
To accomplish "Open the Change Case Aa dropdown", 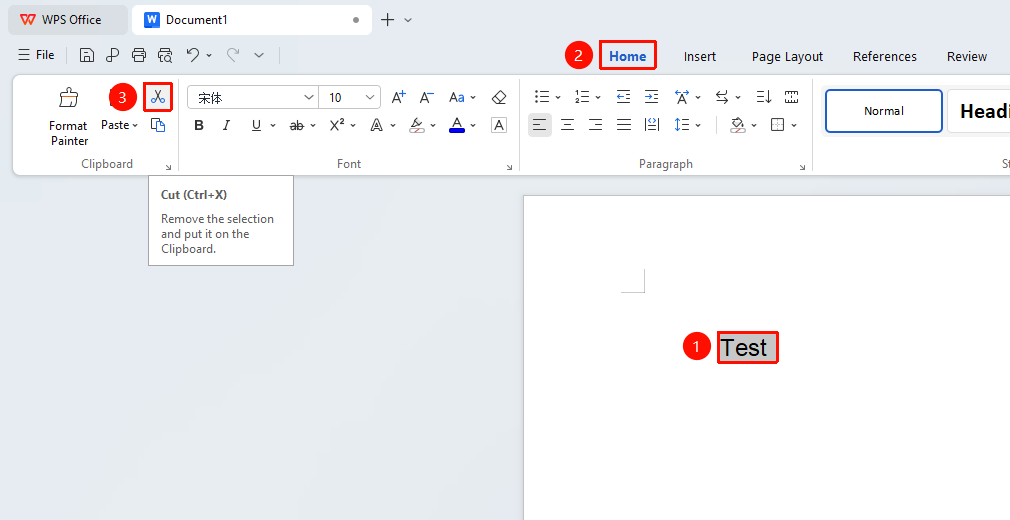I will click(462, 97).
